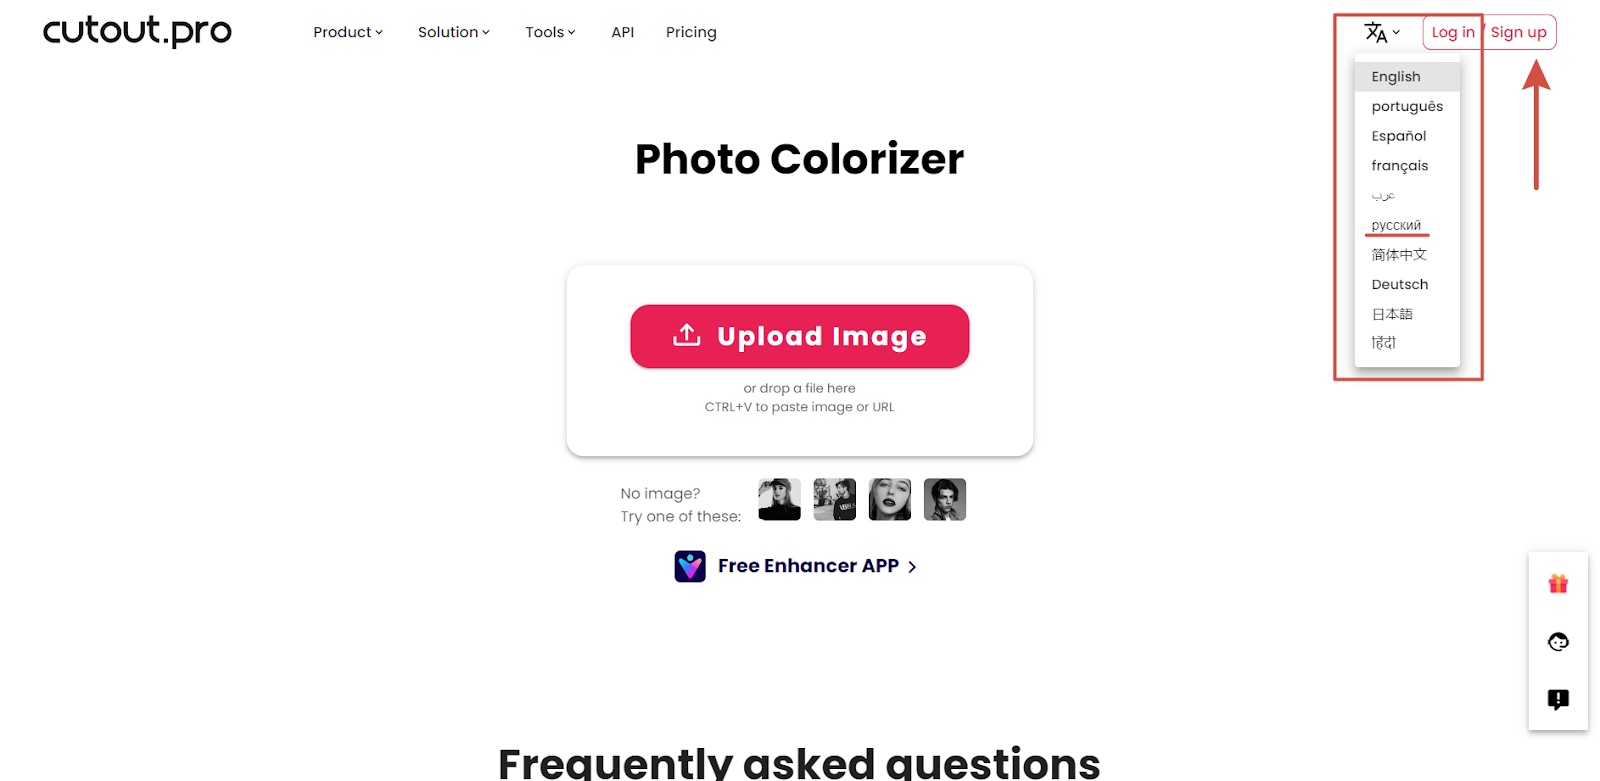Click the Log in link
Screen dimensions: 1600x781
(x=1452, y=32)
